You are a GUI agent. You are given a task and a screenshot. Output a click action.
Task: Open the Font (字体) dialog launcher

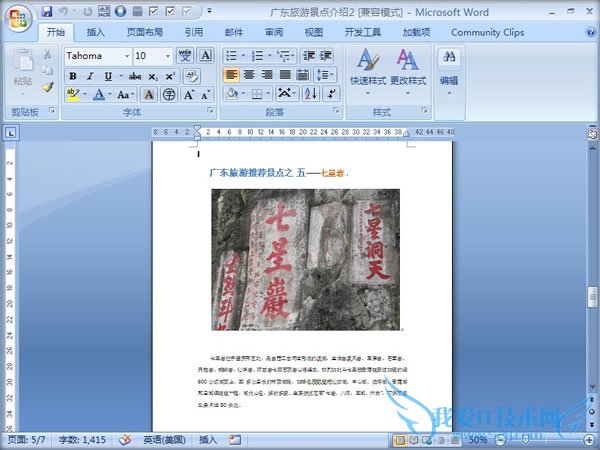(x=210, y=110)
